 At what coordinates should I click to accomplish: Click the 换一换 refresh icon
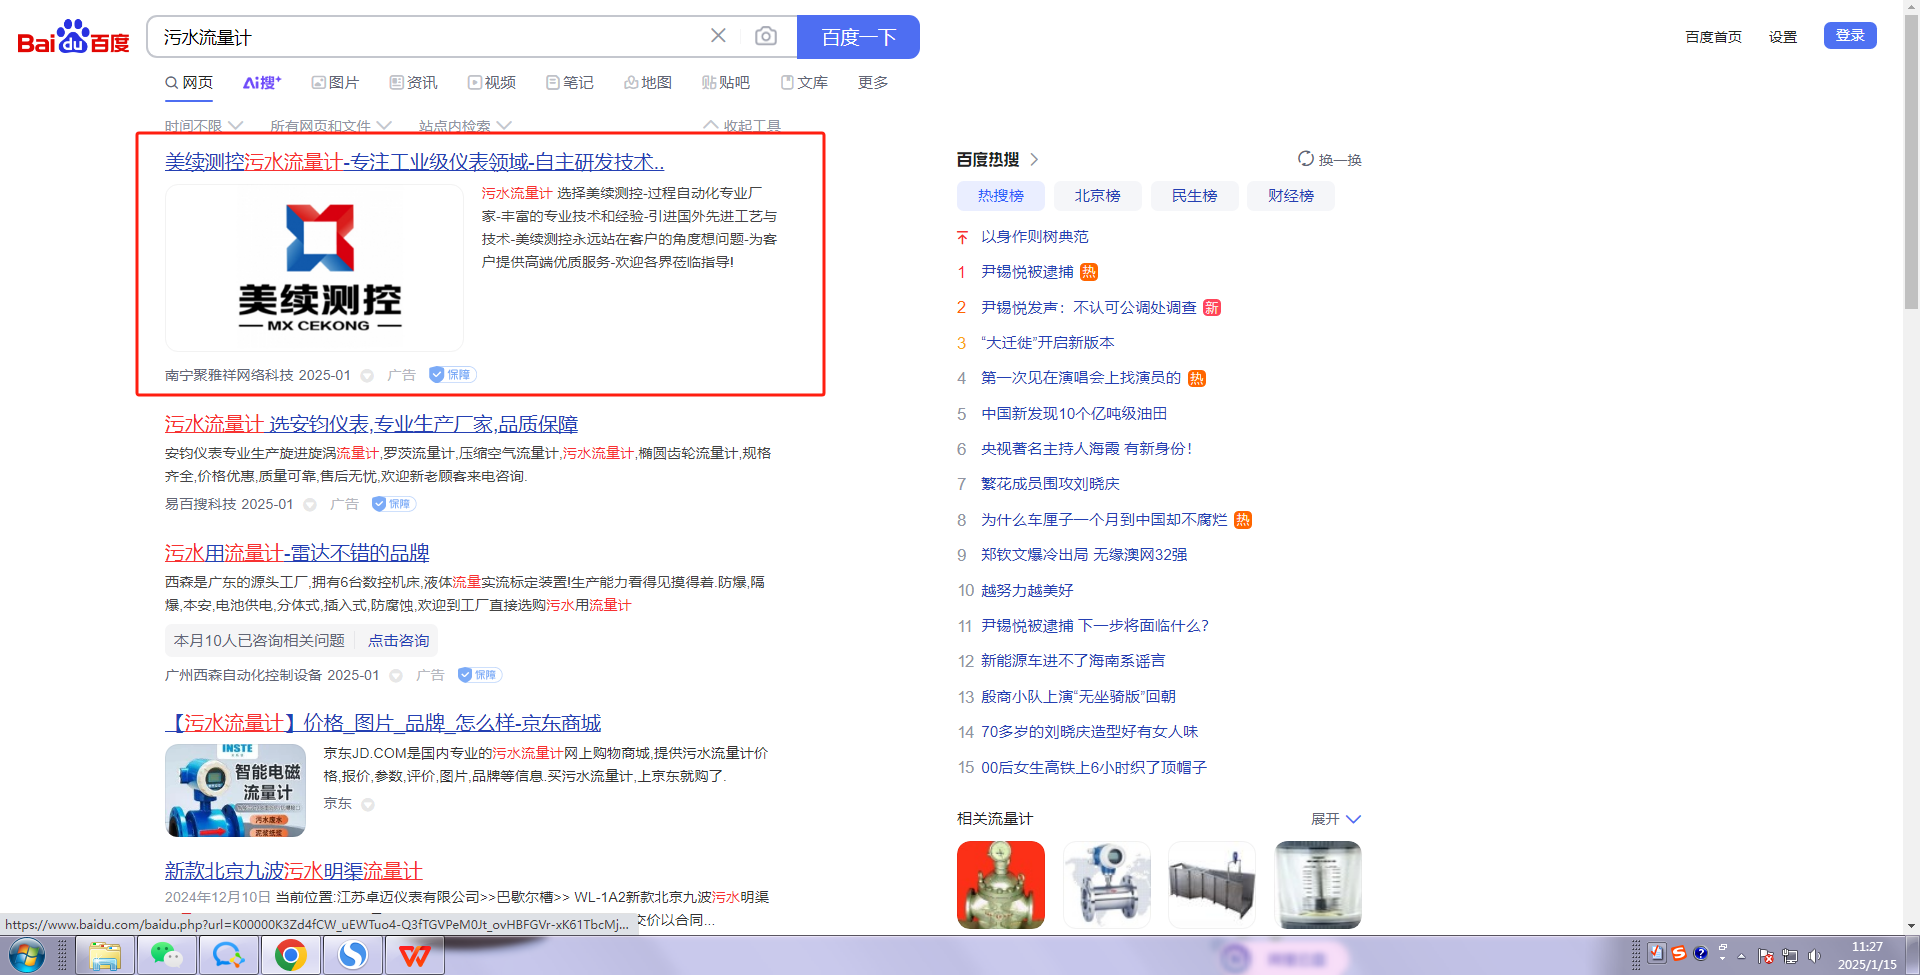1306,159
